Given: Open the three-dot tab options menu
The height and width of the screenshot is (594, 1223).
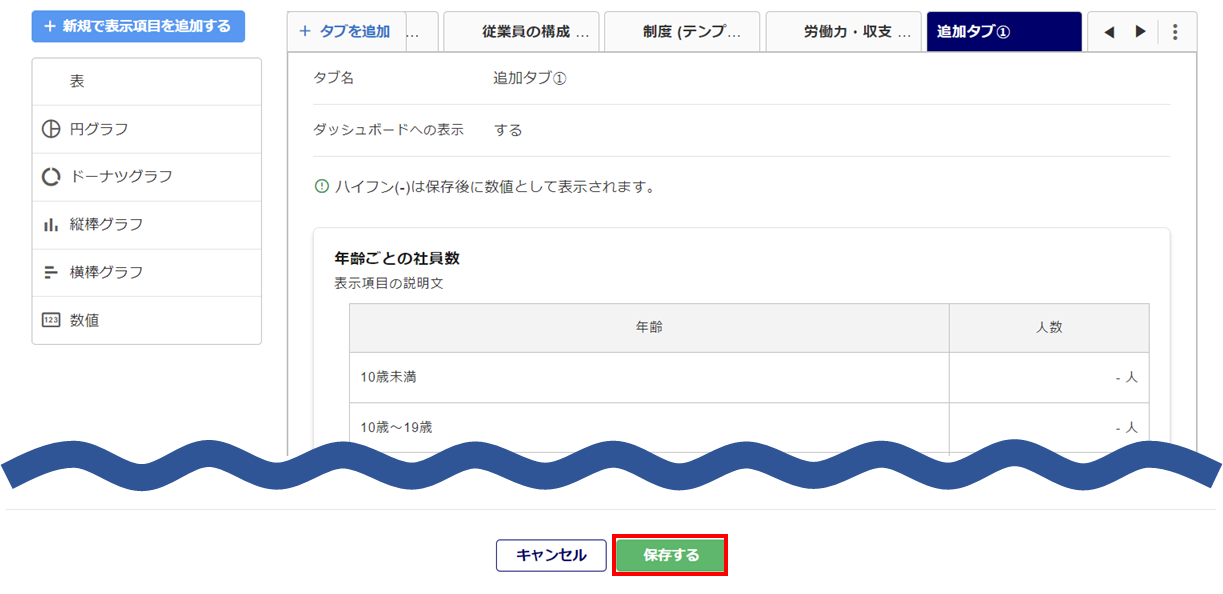Looking at the screenshot, I should [1175, 32].
